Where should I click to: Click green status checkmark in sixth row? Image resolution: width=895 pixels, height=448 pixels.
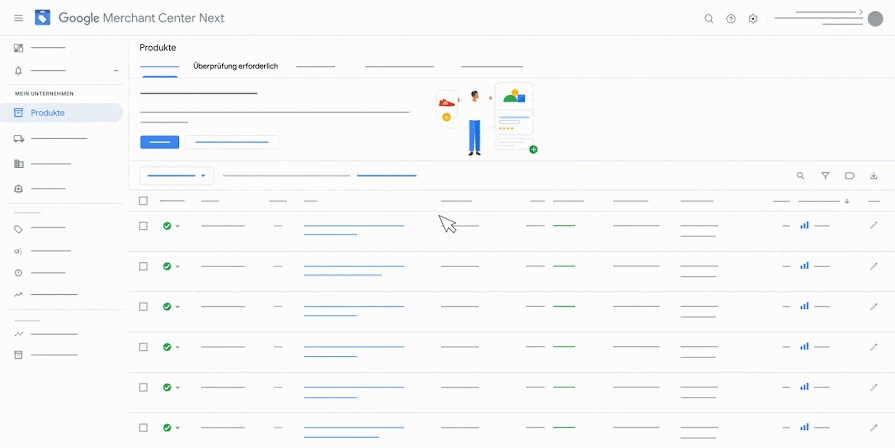pos(167,427)
